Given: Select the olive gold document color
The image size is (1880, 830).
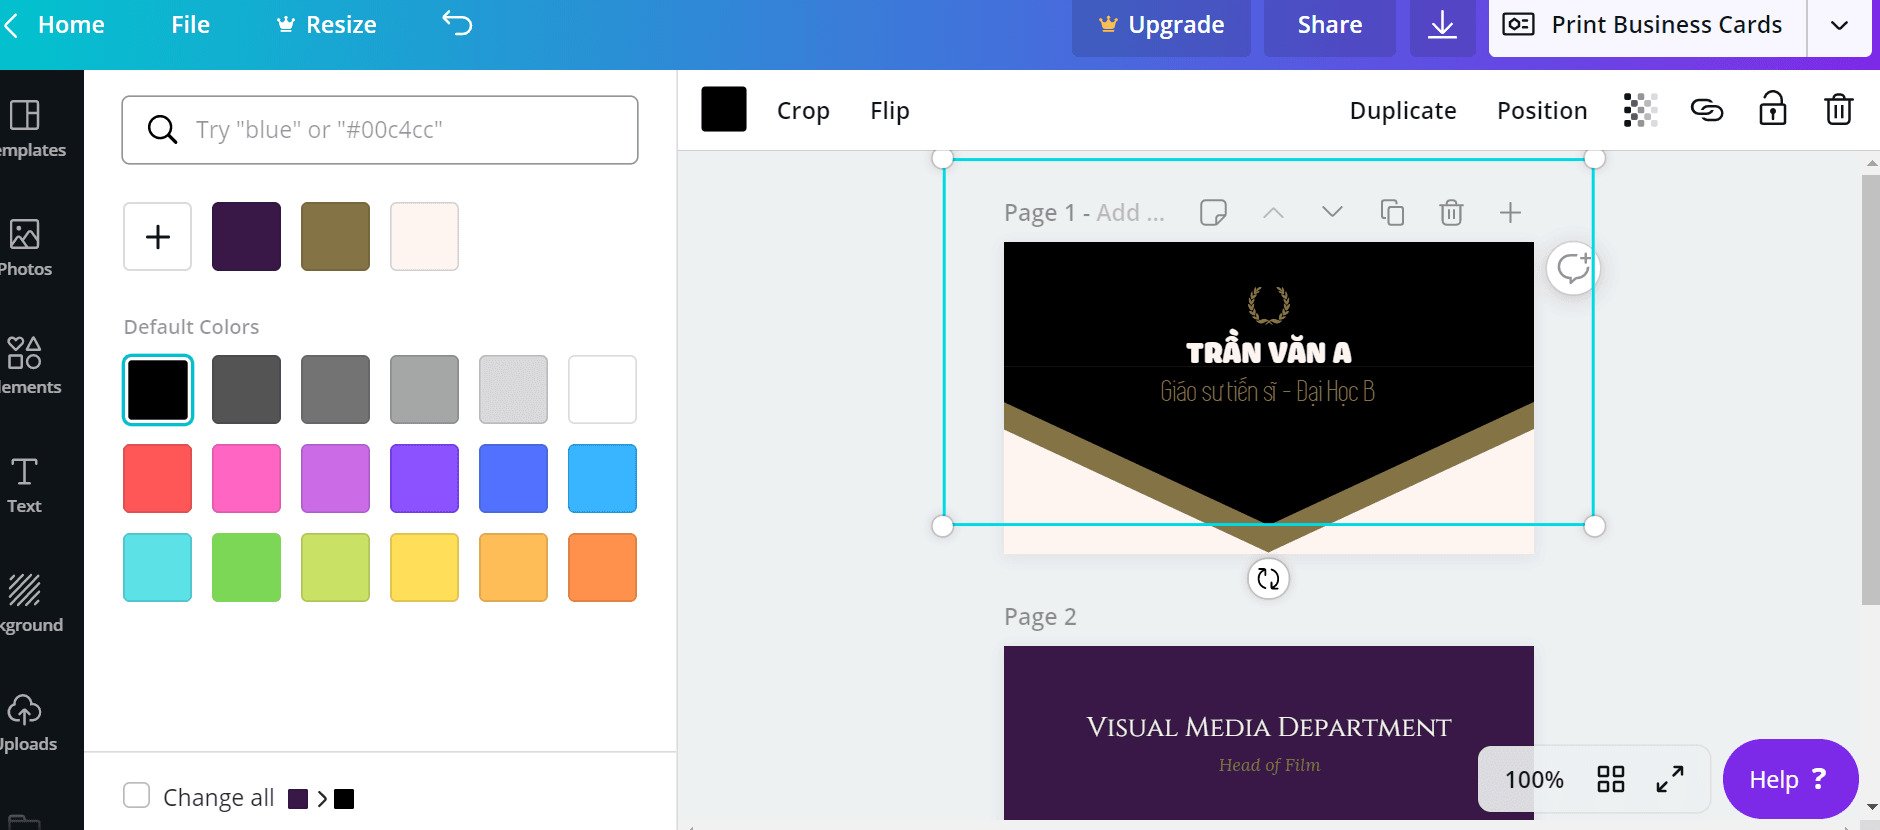Looking at the screenshot, I should pyautogui.click(x=335, y=236).
